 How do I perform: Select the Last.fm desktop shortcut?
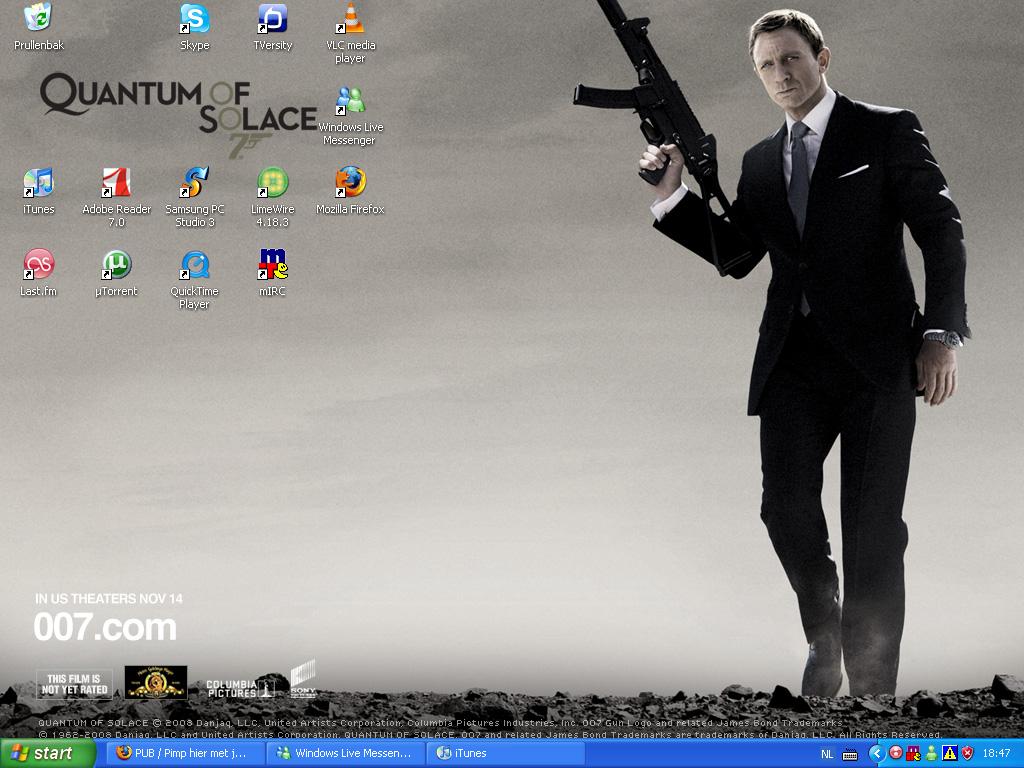(39, 273)
